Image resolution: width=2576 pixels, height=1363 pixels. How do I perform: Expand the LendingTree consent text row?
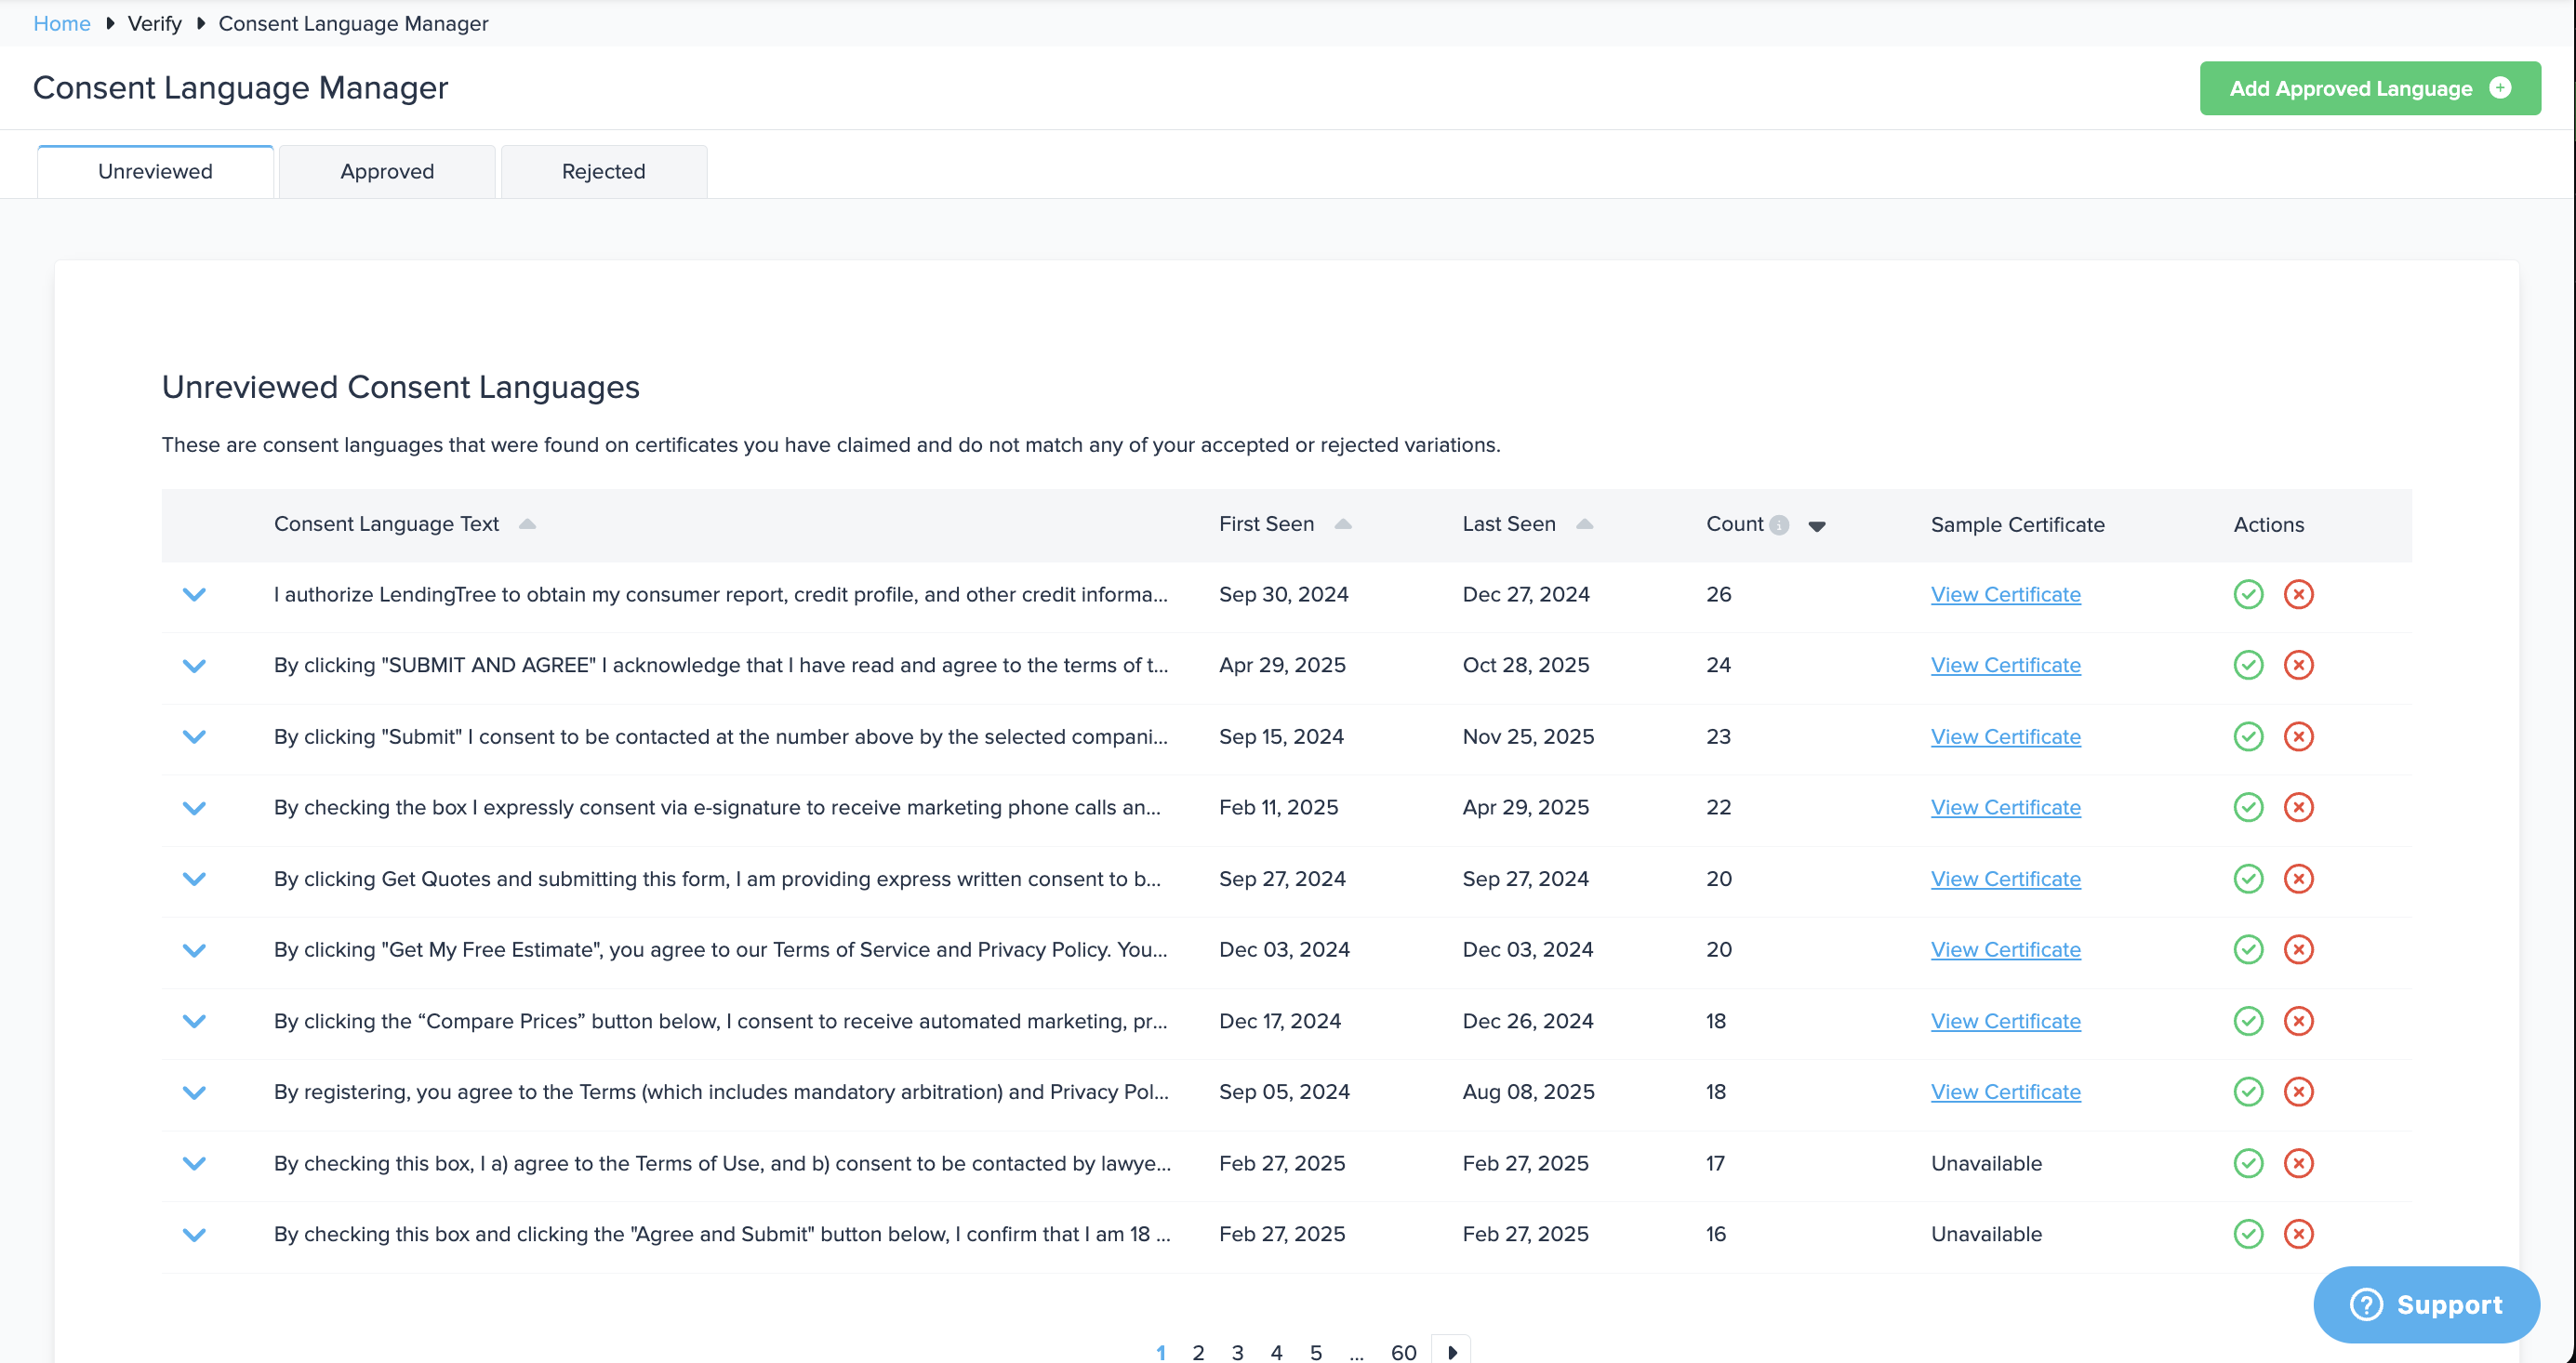pos(194,594)
